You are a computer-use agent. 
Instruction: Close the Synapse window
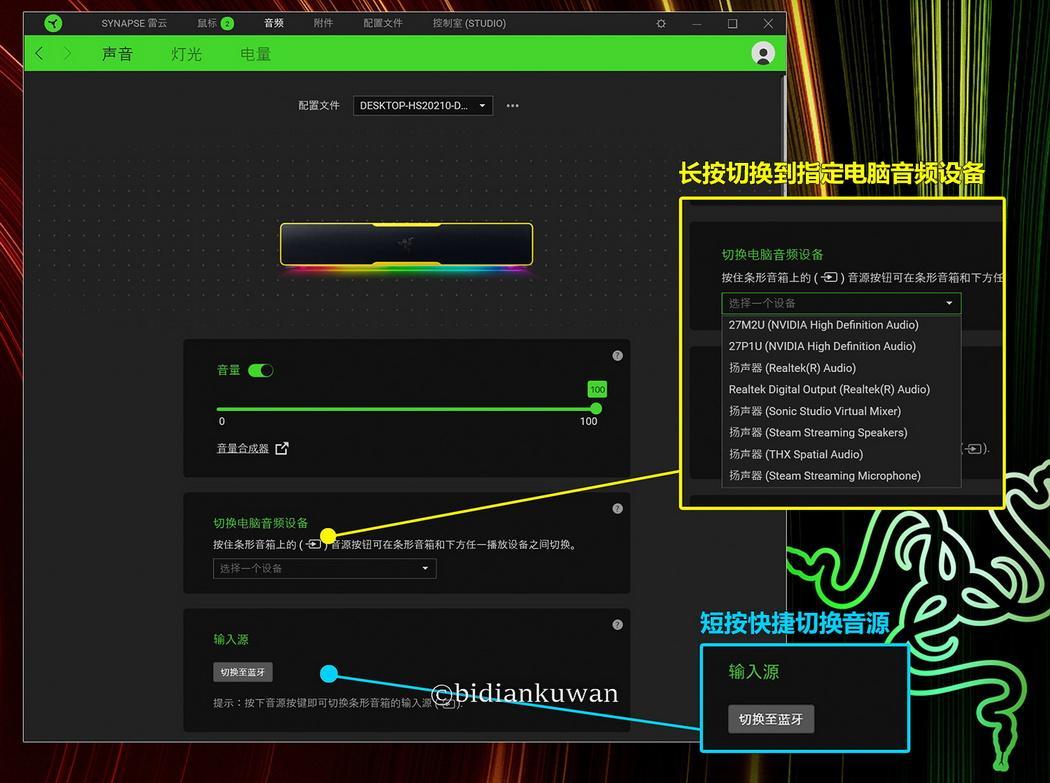pos(768,23)
